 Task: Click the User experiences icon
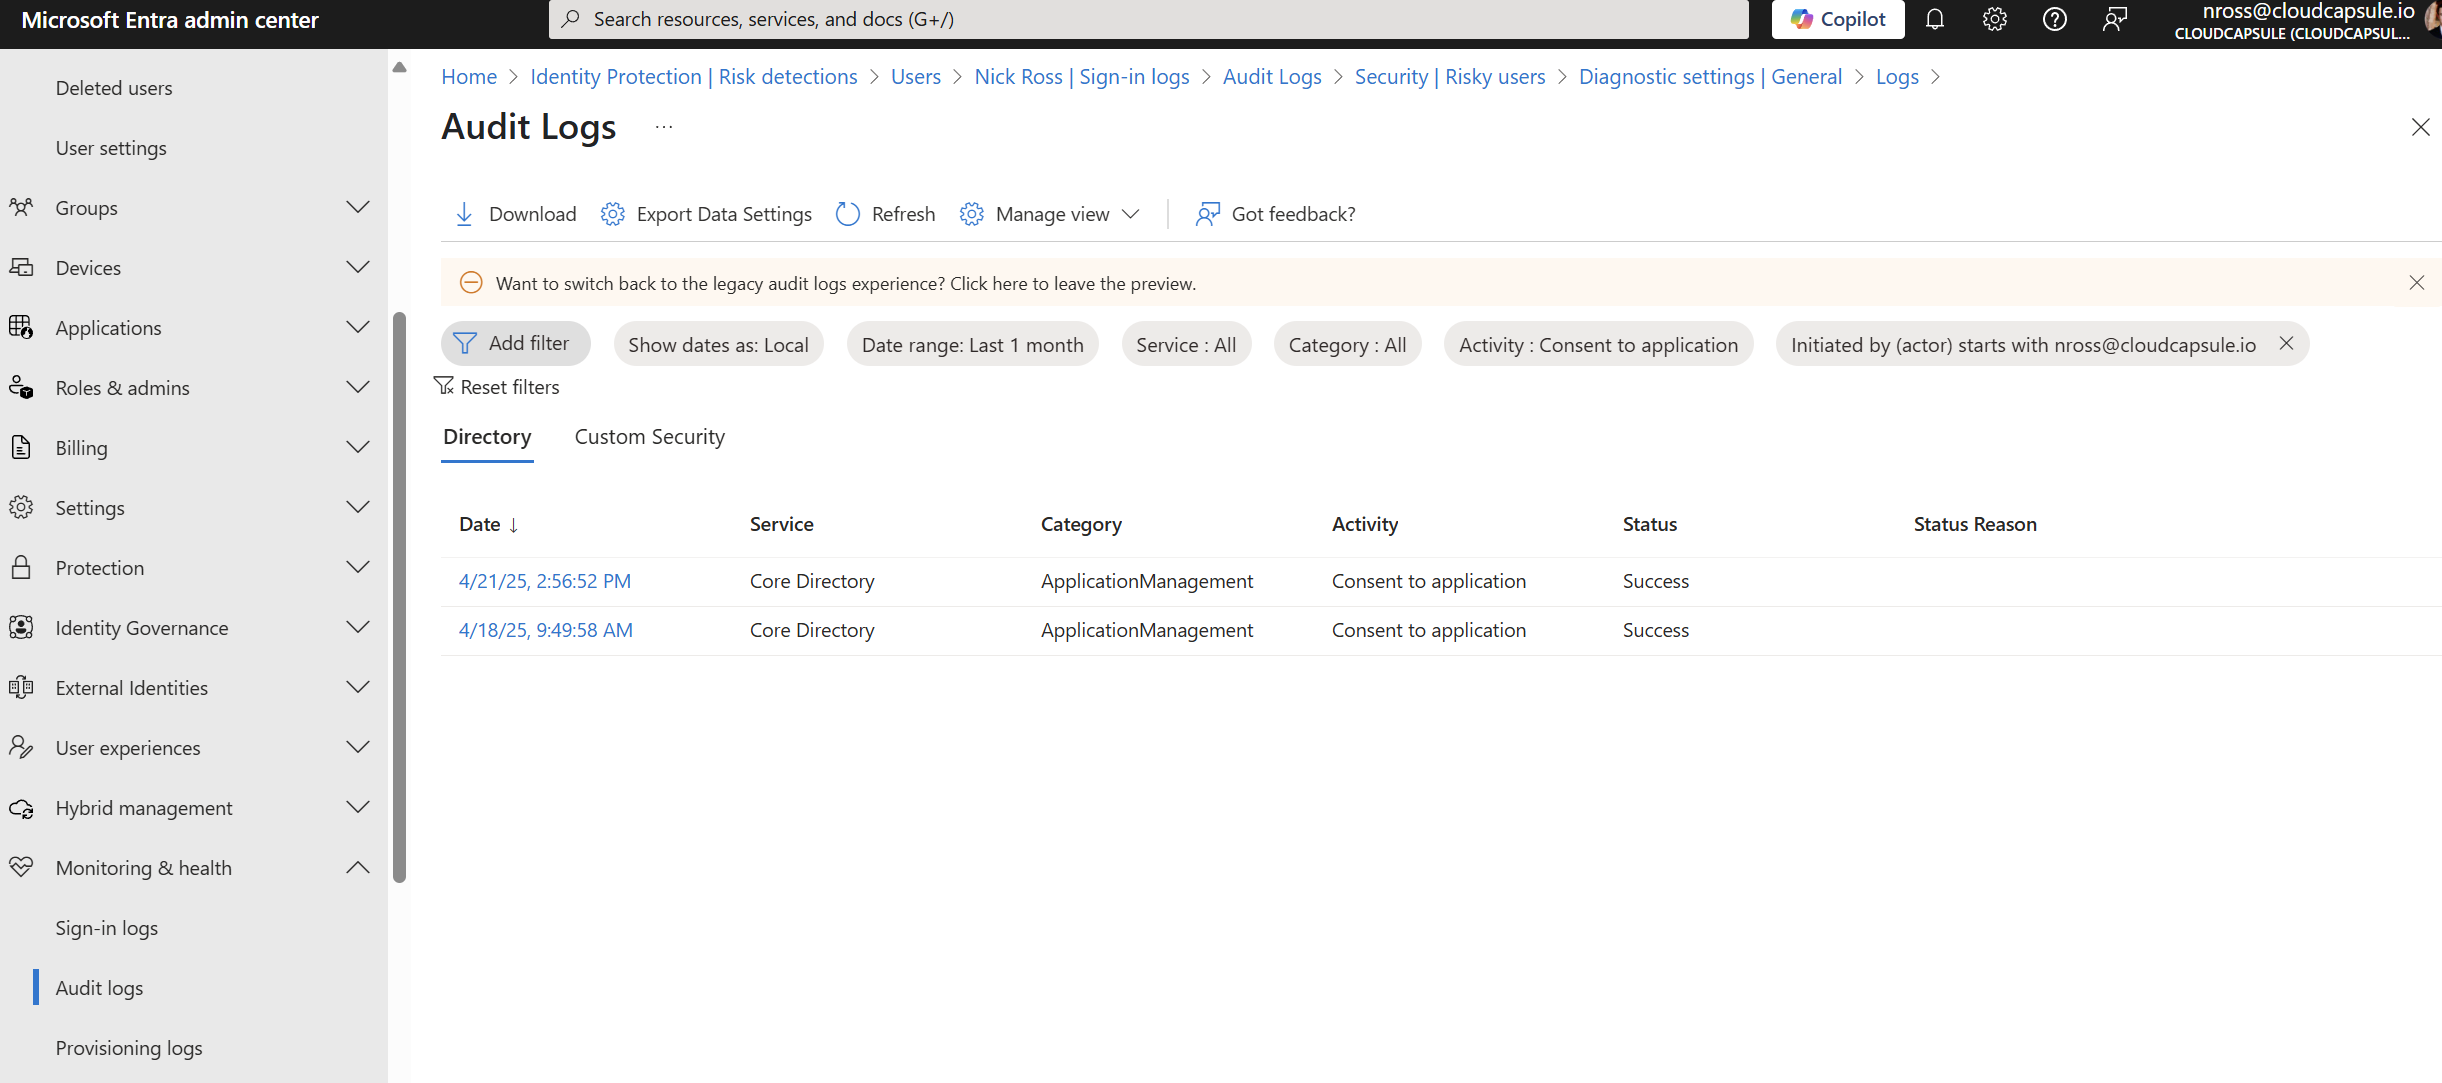tap(21, 748)
